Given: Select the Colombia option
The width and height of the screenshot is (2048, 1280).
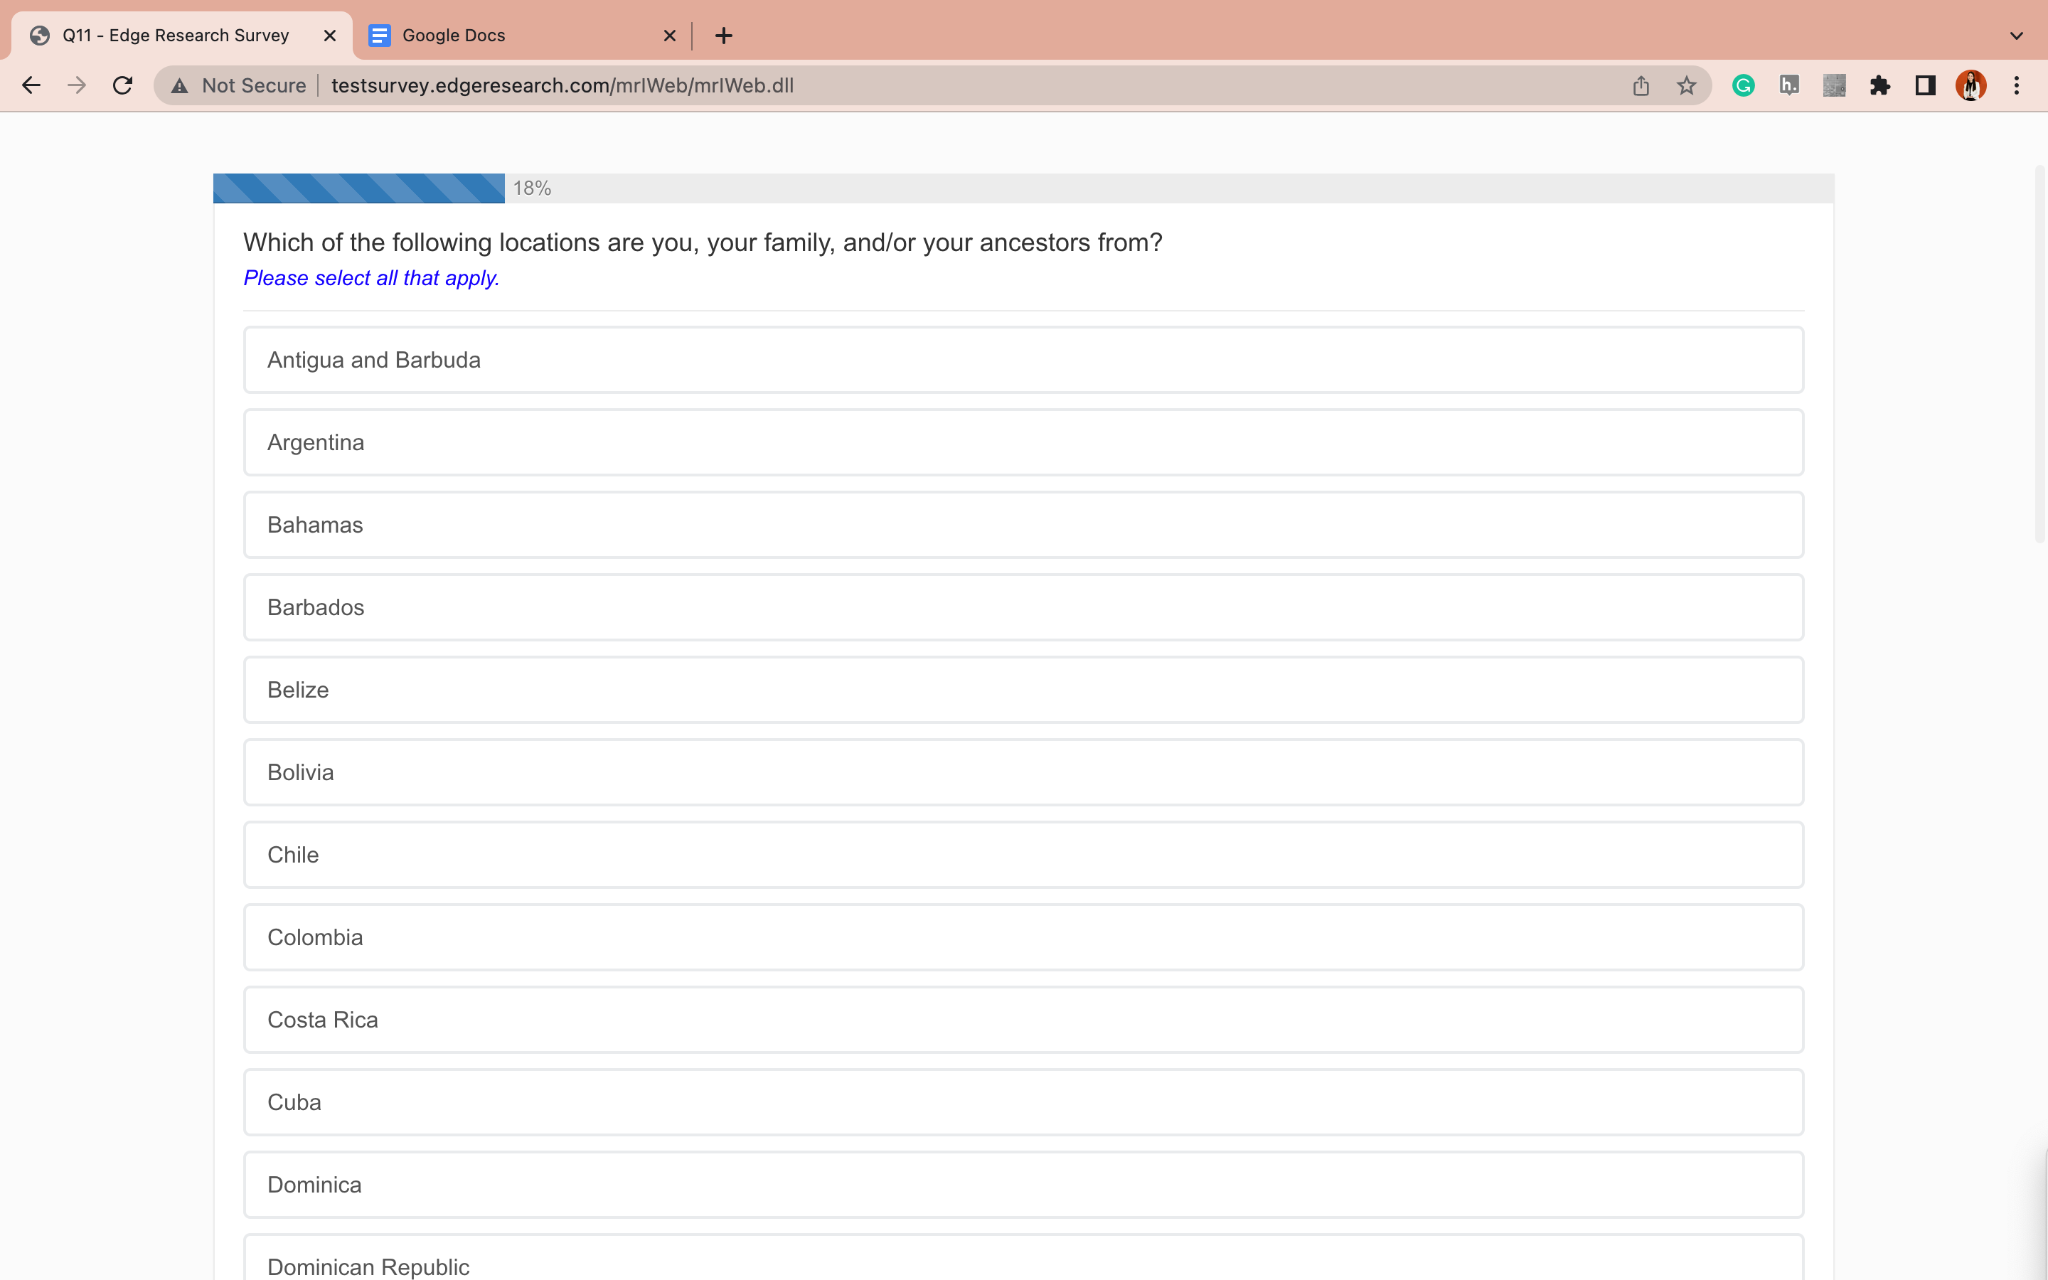Looking at the screenshot, I should pyautogui.click(x=1023, y=938).
